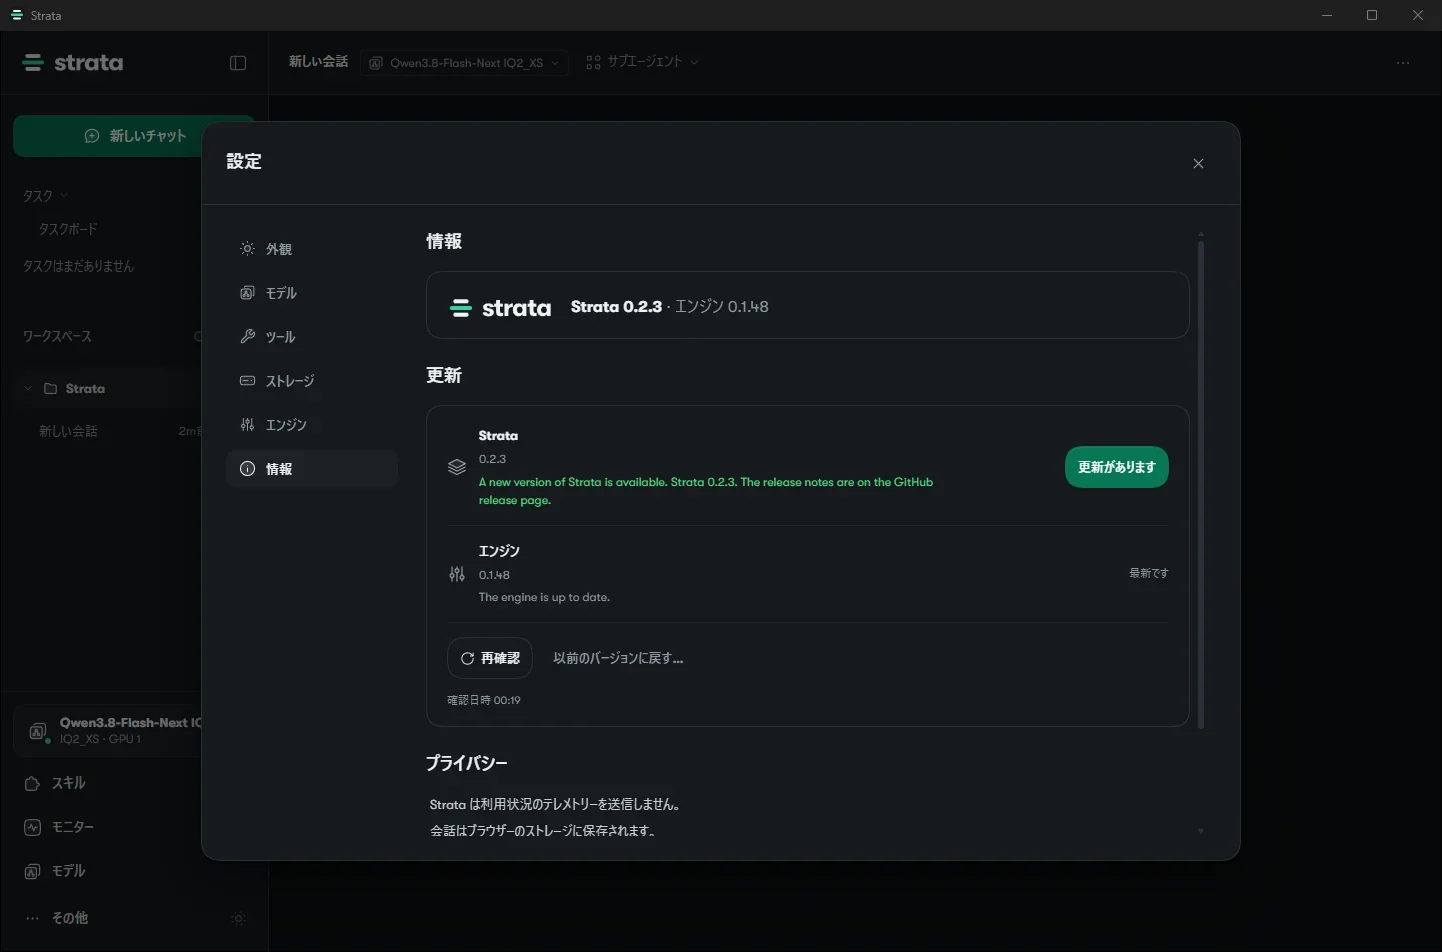The image size is (1442, 952).
Task: Click the scroll down arrow in settings
Action: coord(1201,831)
